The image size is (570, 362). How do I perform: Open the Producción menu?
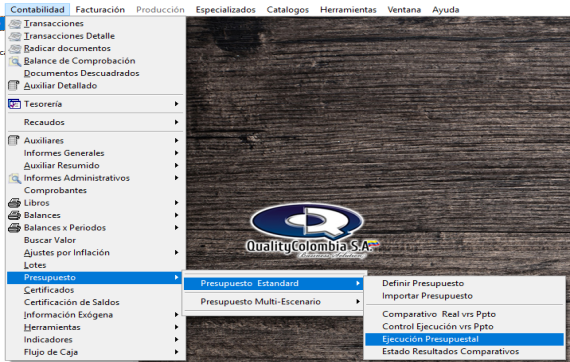click(x=160, y=9)
